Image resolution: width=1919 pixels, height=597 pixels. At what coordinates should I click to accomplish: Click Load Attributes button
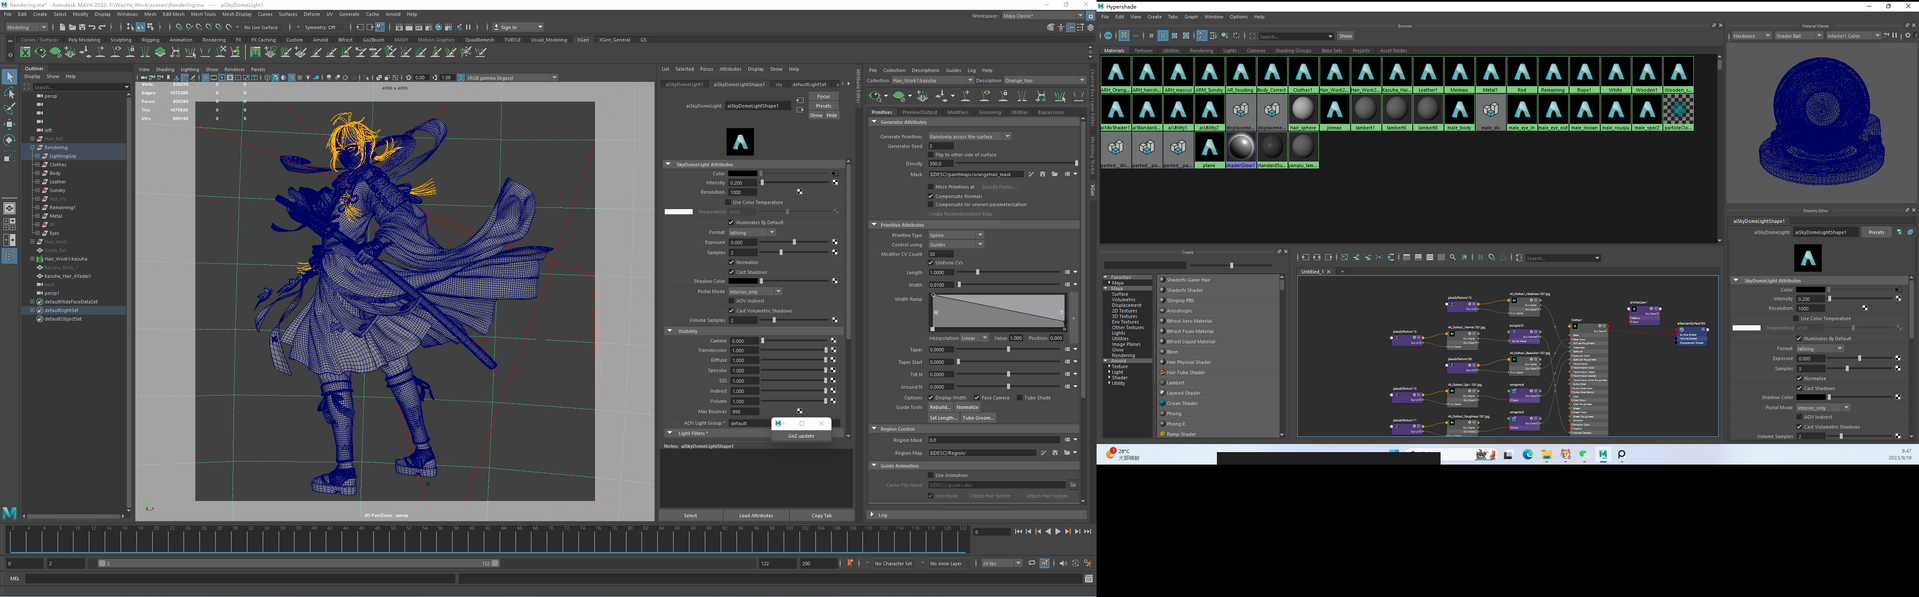coord(756,516)
